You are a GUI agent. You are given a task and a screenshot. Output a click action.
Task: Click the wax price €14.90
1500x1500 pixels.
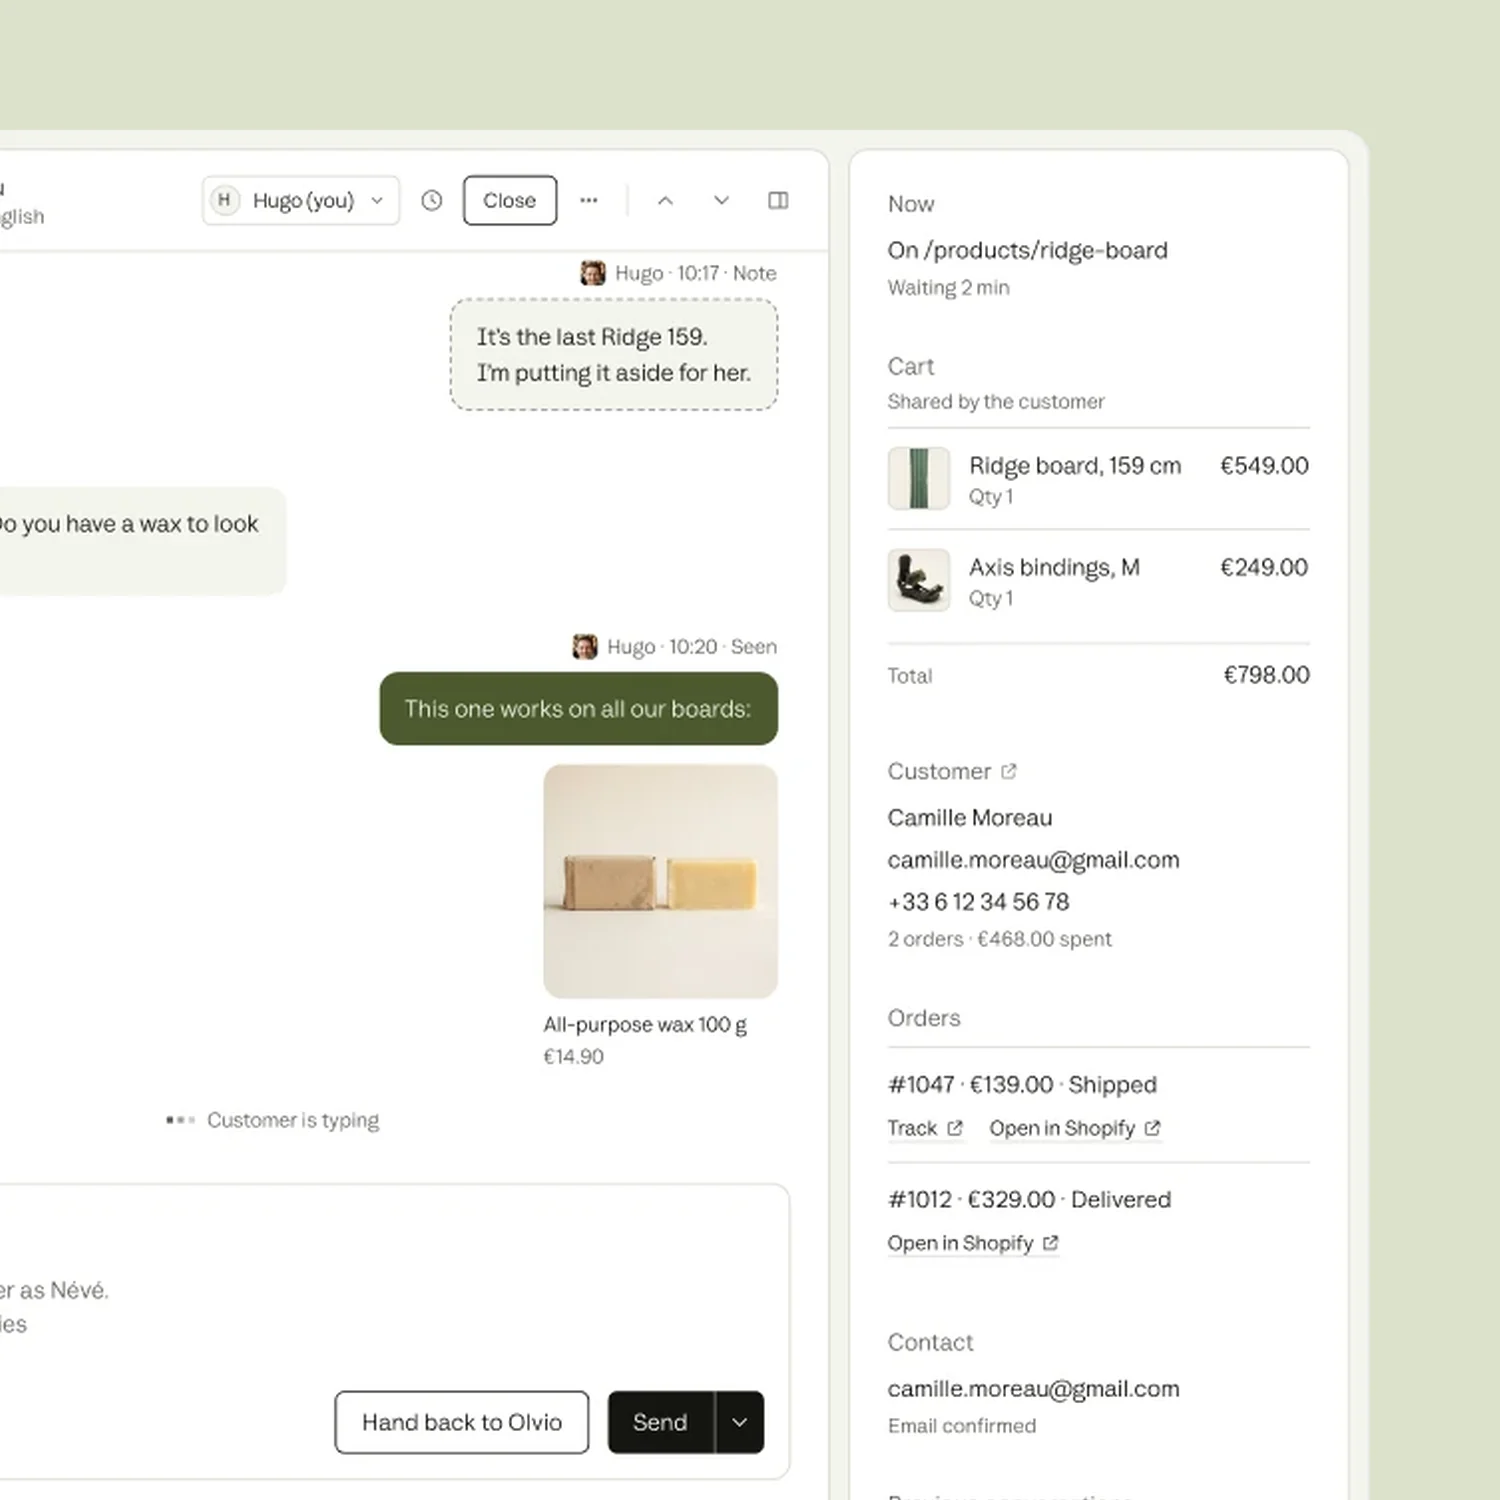[x=574, y=1057]
